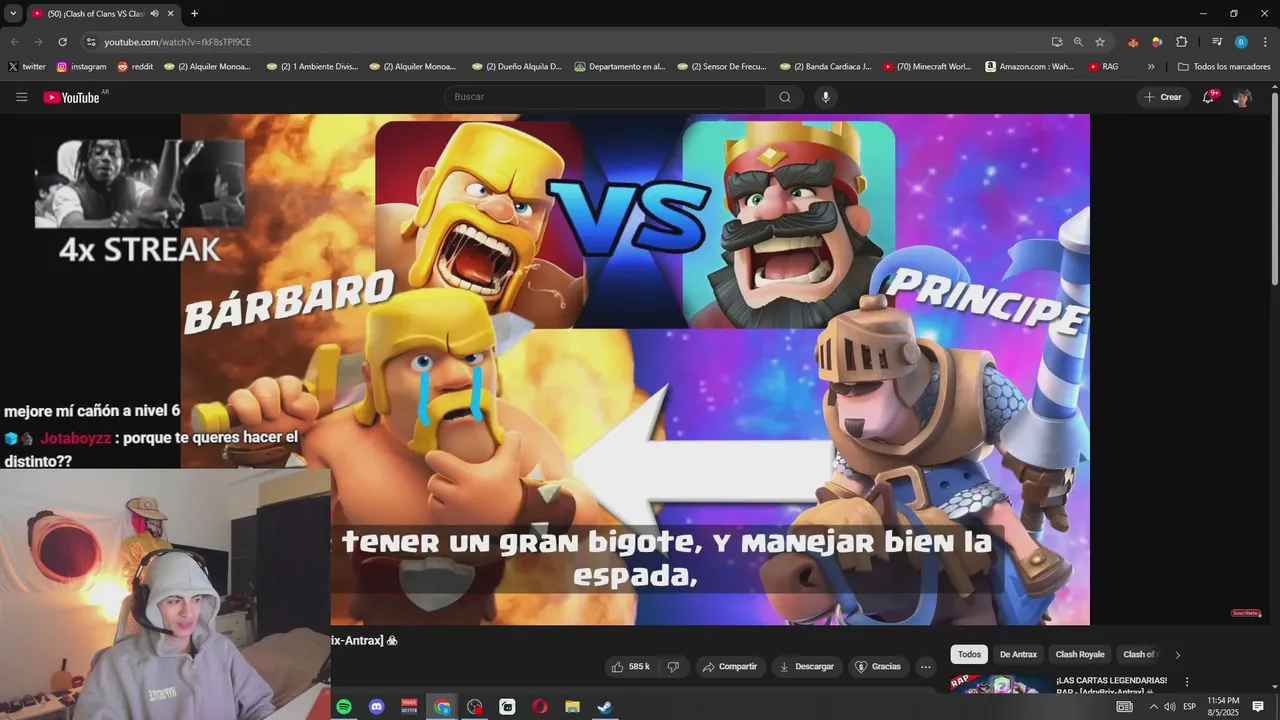The height and width of the screenshot is (720, 1280).
Task: Open the 'Departamento en al...' bookmark
Action: (620, 67)
